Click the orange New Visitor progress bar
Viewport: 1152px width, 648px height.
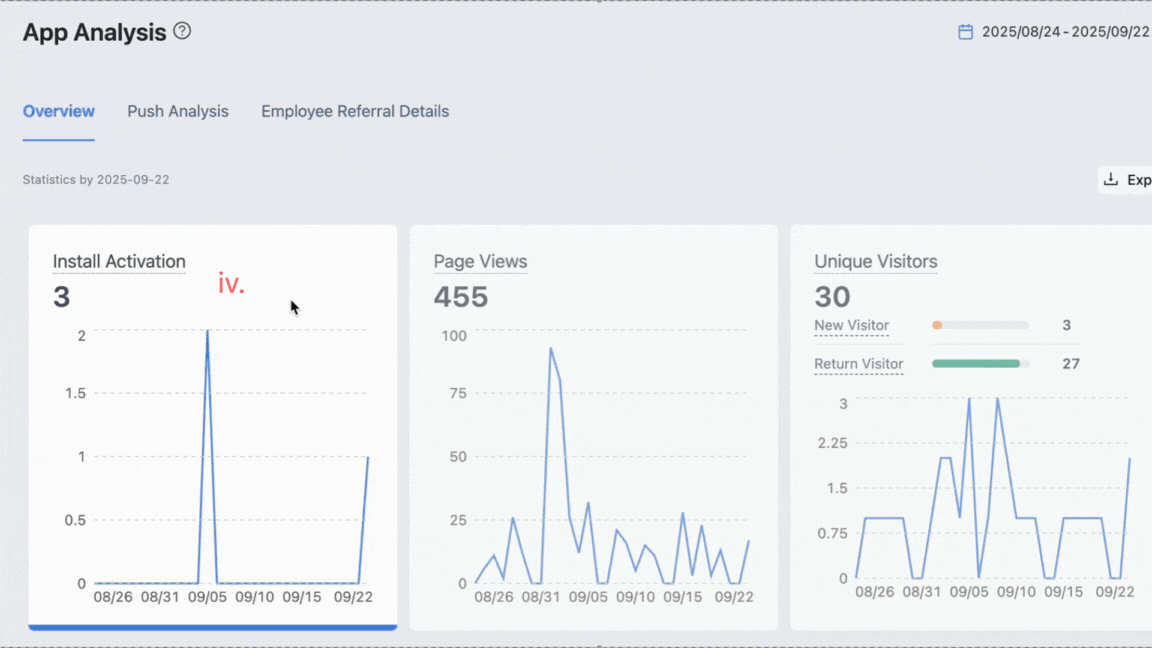[981, 325]
